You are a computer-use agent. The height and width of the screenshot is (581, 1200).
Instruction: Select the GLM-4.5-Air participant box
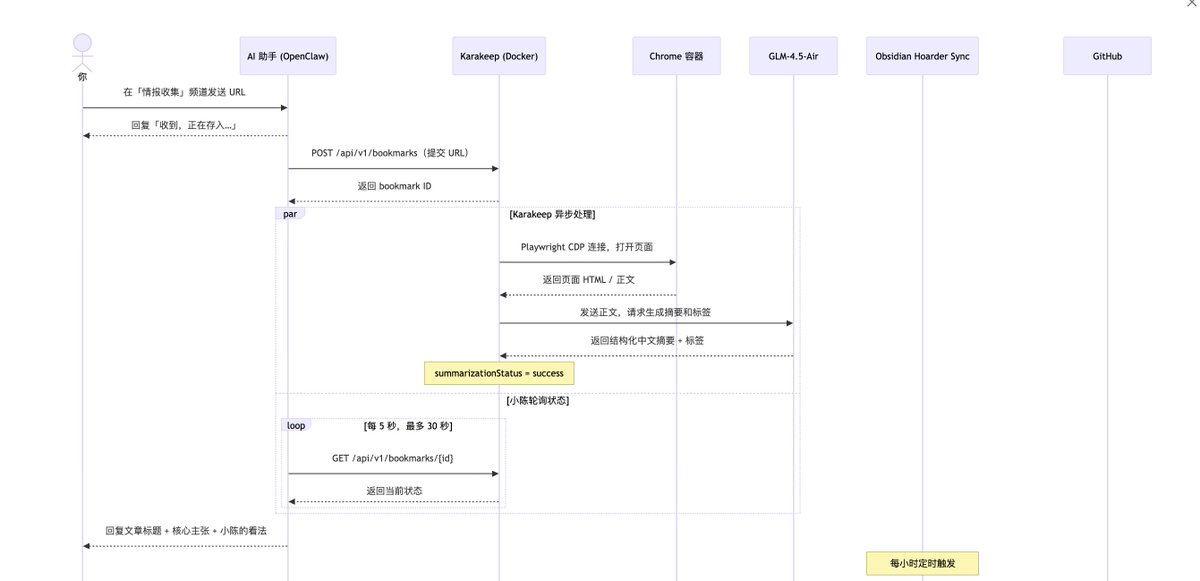[x=794, y=56]
